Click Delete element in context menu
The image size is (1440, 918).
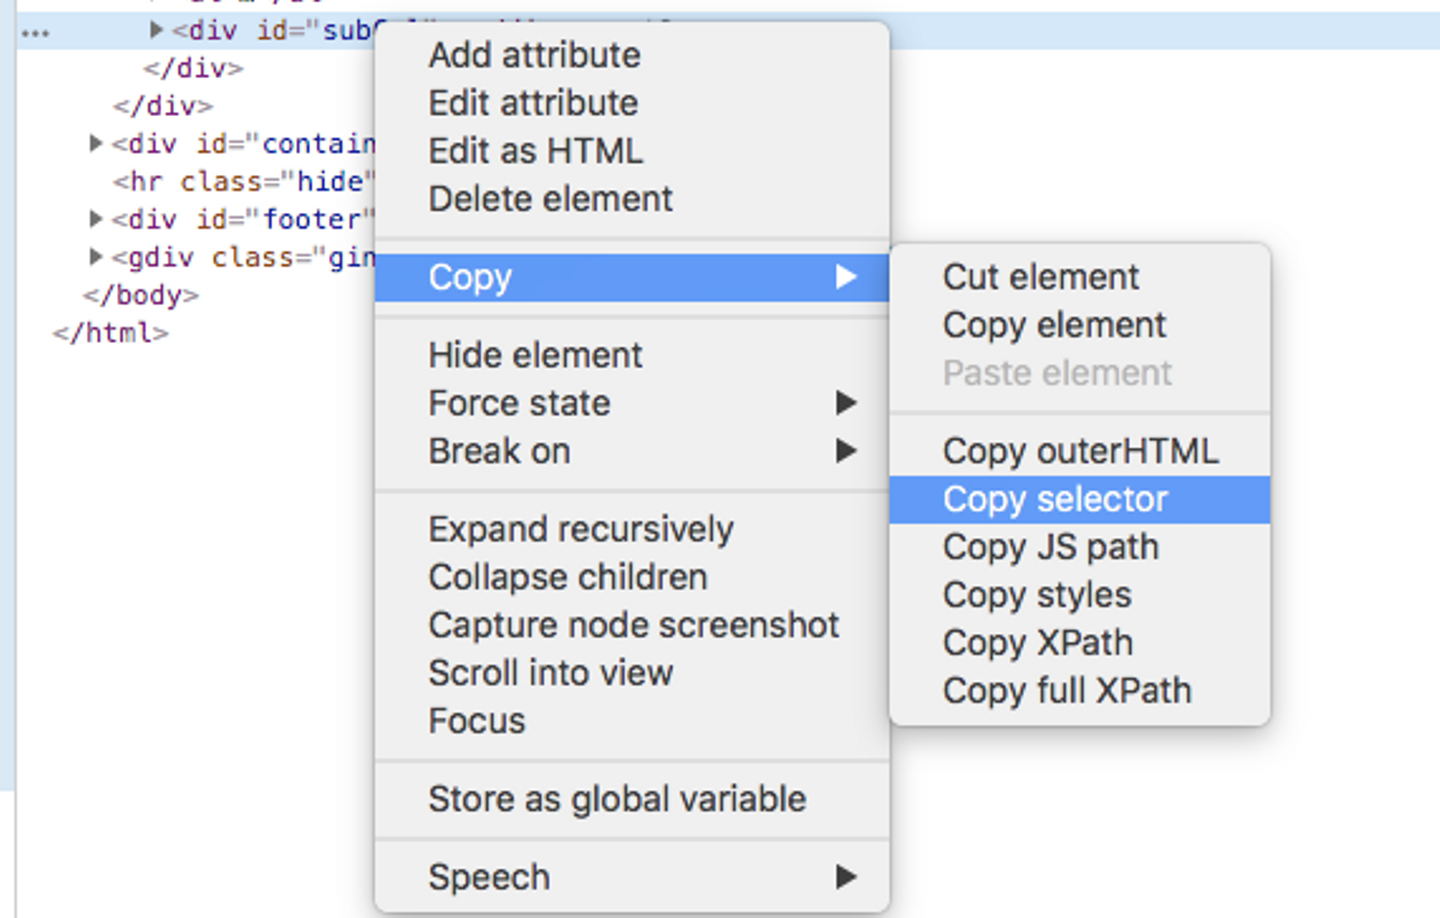[550, 199]
